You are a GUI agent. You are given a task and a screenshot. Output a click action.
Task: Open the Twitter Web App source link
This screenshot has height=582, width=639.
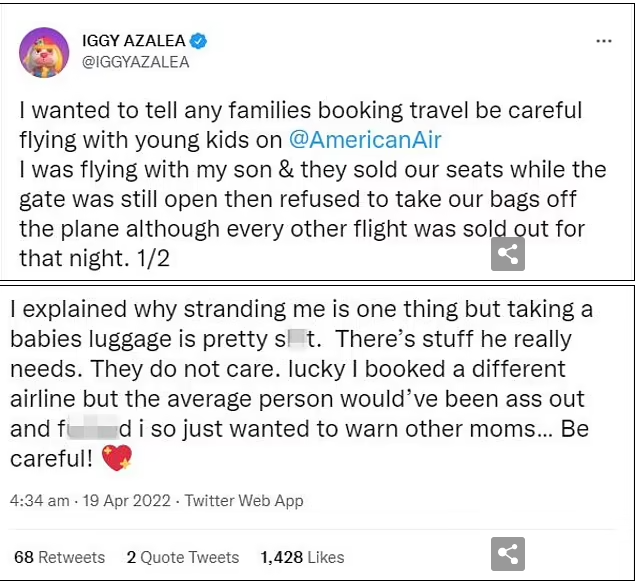click(x=244, y=500)
